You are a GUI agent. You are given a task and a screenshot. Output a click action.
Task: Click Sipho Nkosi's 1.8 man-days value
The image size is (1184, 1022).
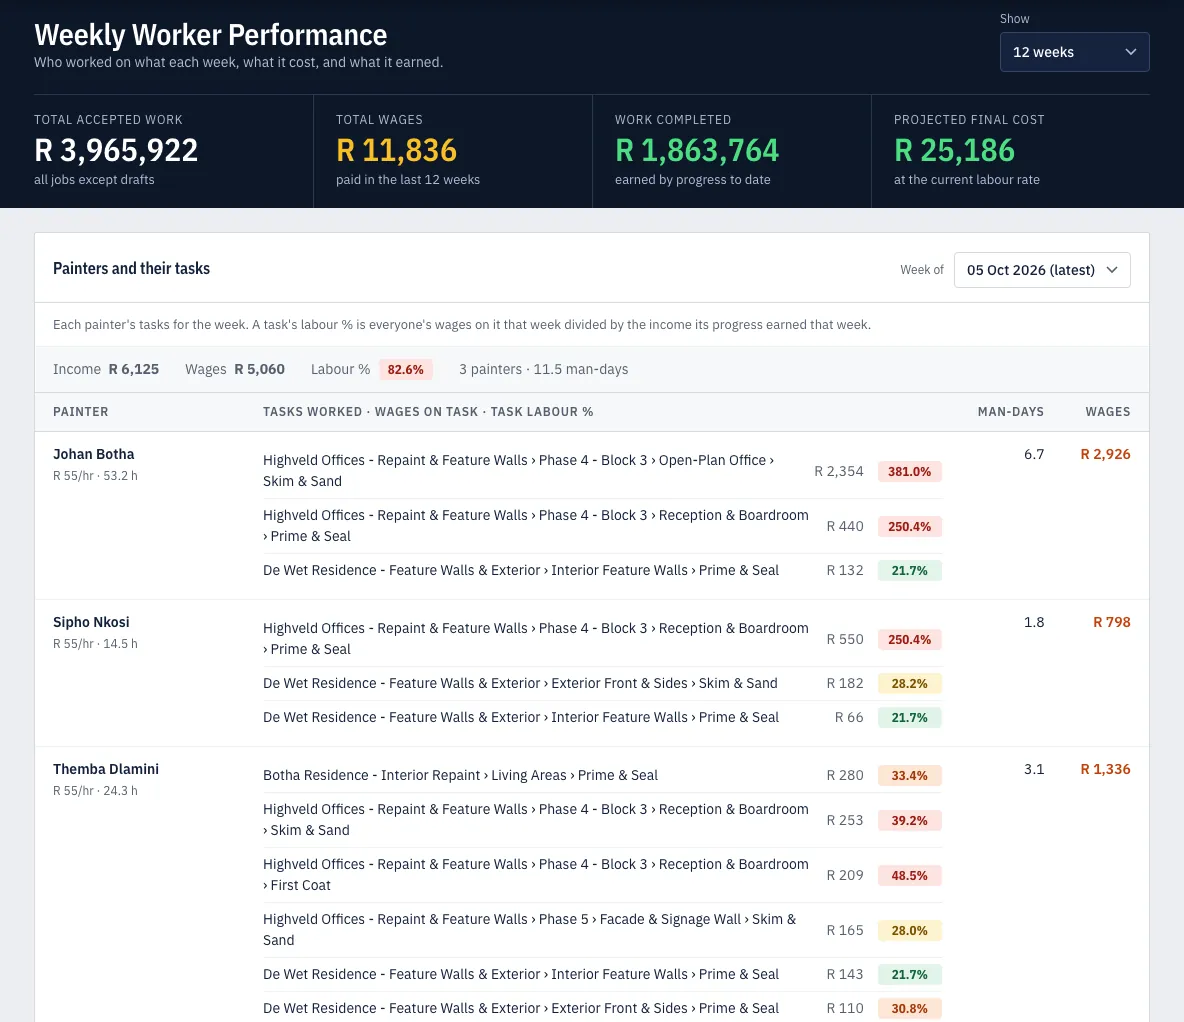point(1034,622)
